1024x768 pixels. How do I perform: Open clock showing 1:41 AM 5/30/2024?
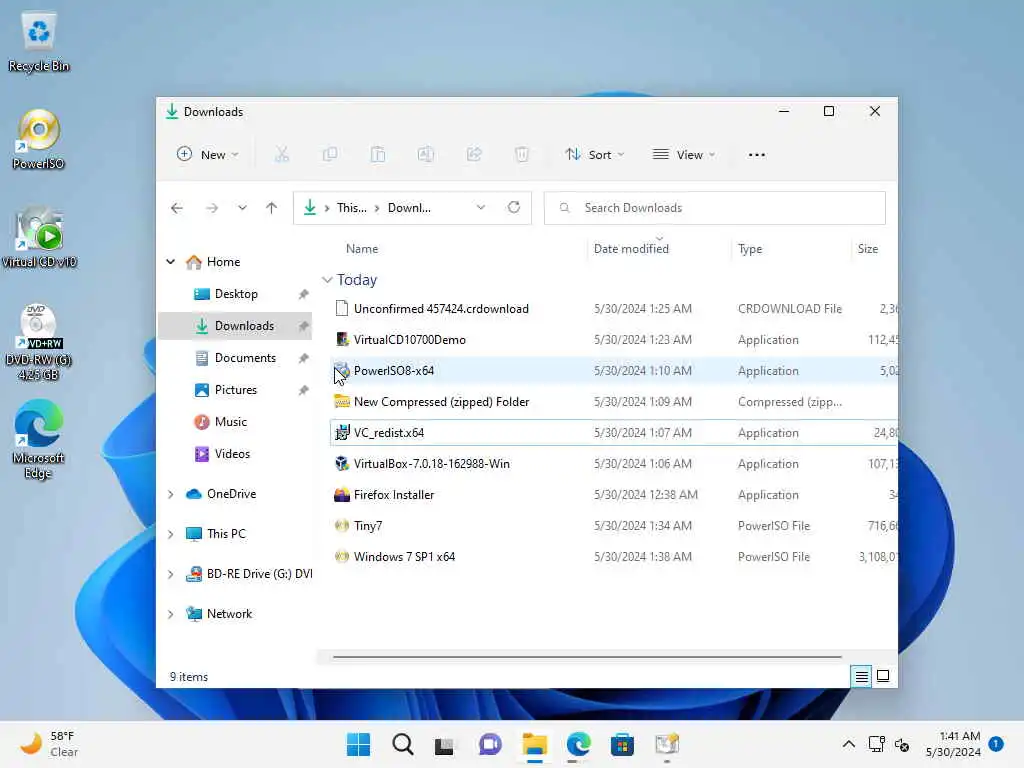point(953,744)
